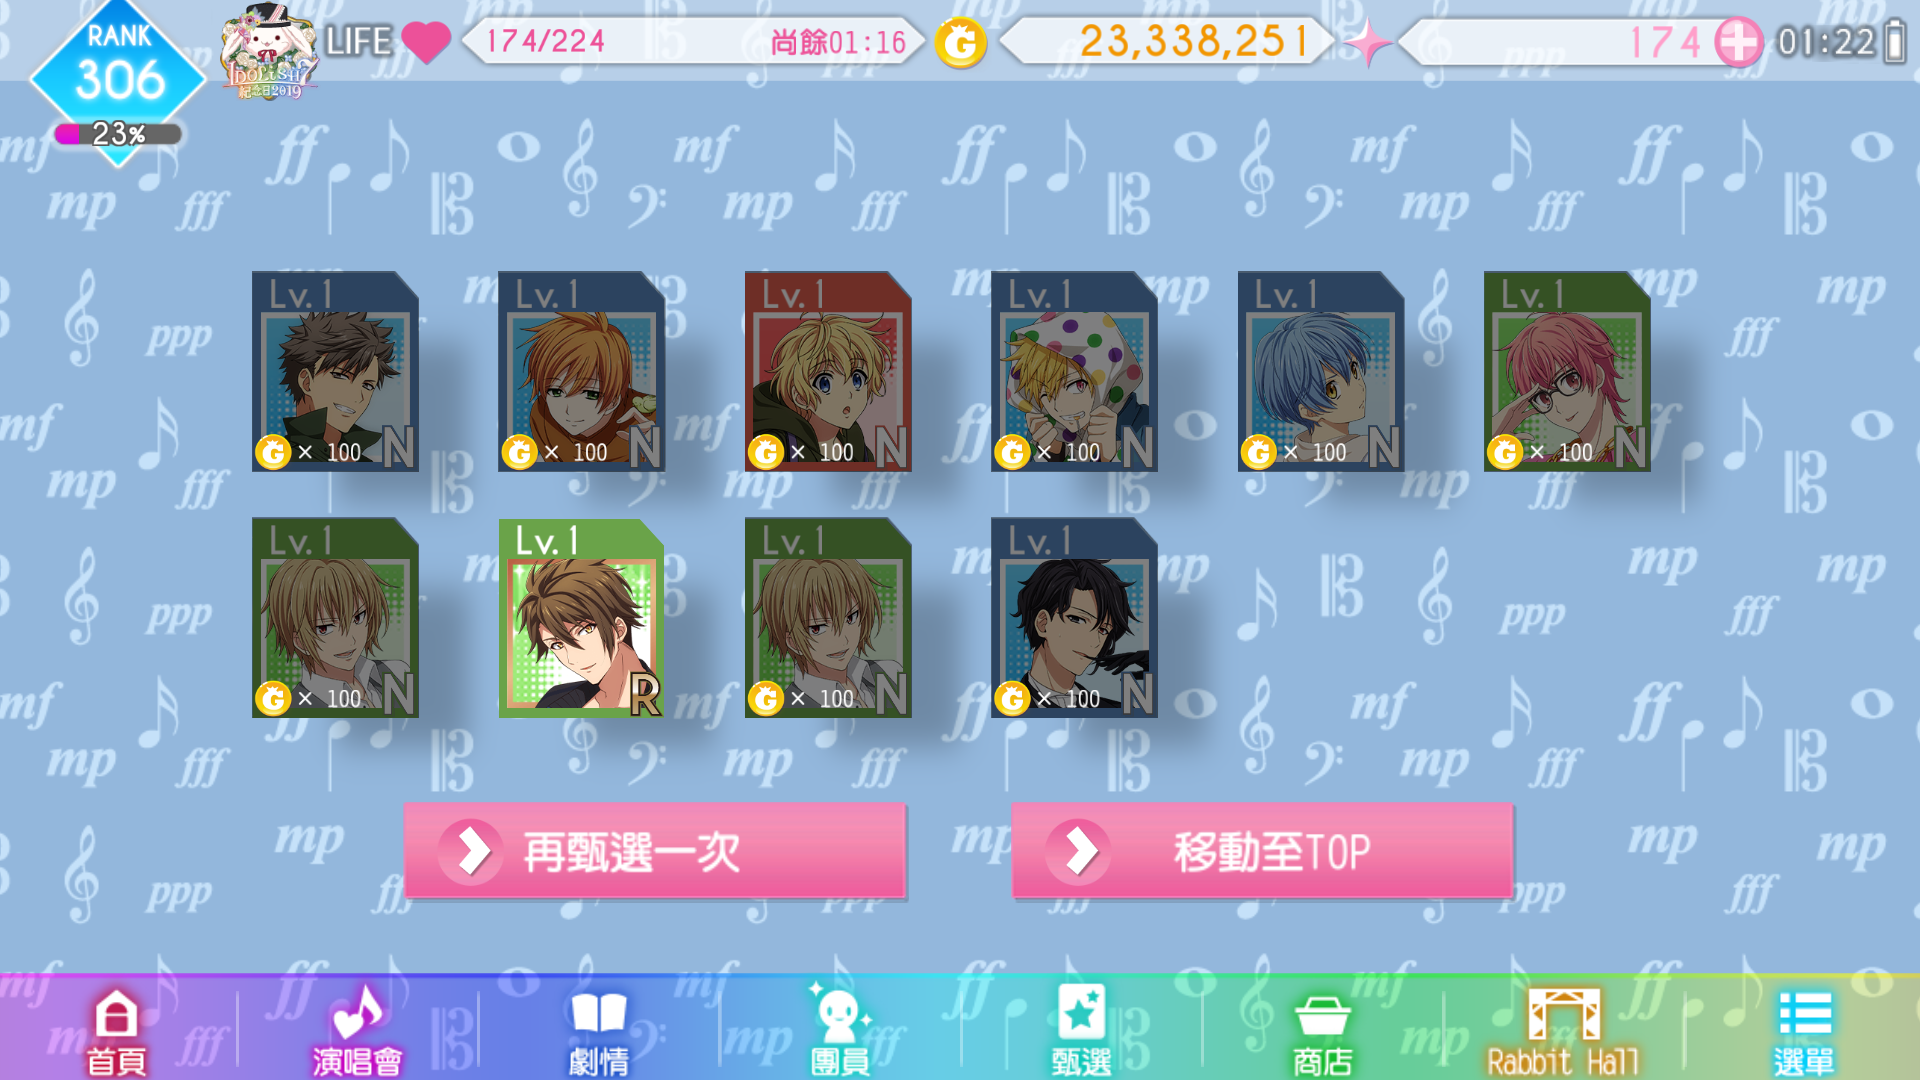Tap the 23% rank progress bar

click(x=118, y=134)
